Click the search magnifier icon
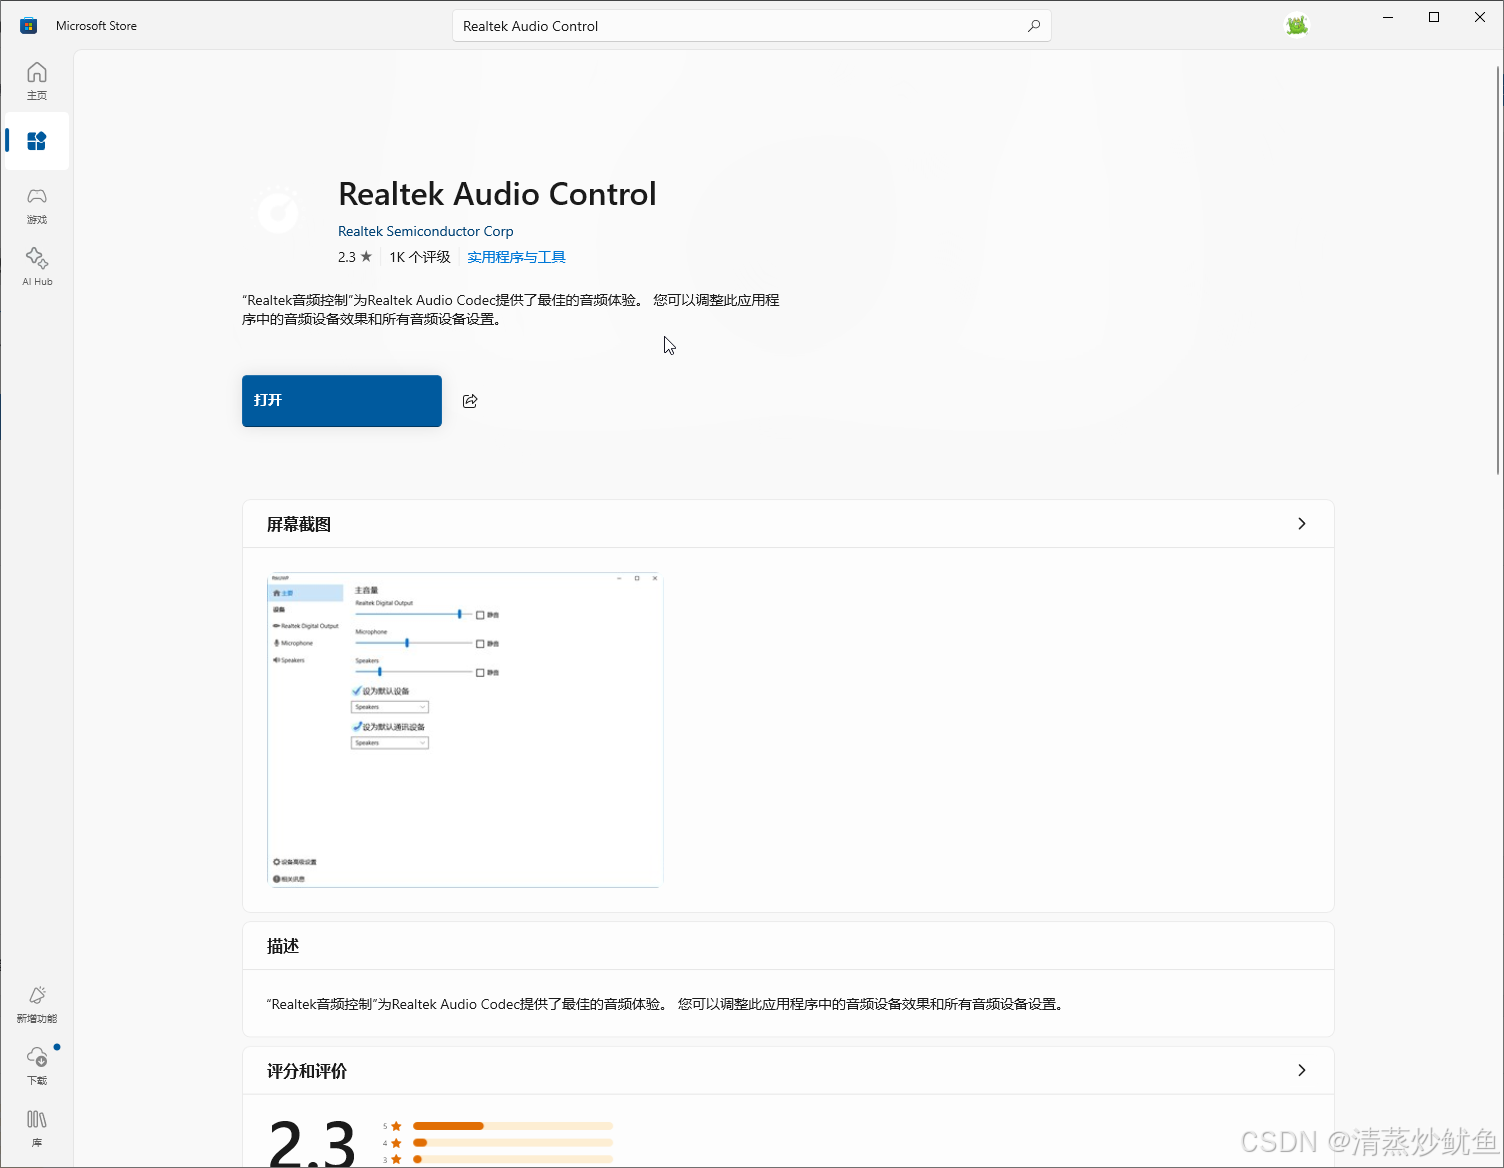Screen dimensions: 1504x1168 [1034, 26]
